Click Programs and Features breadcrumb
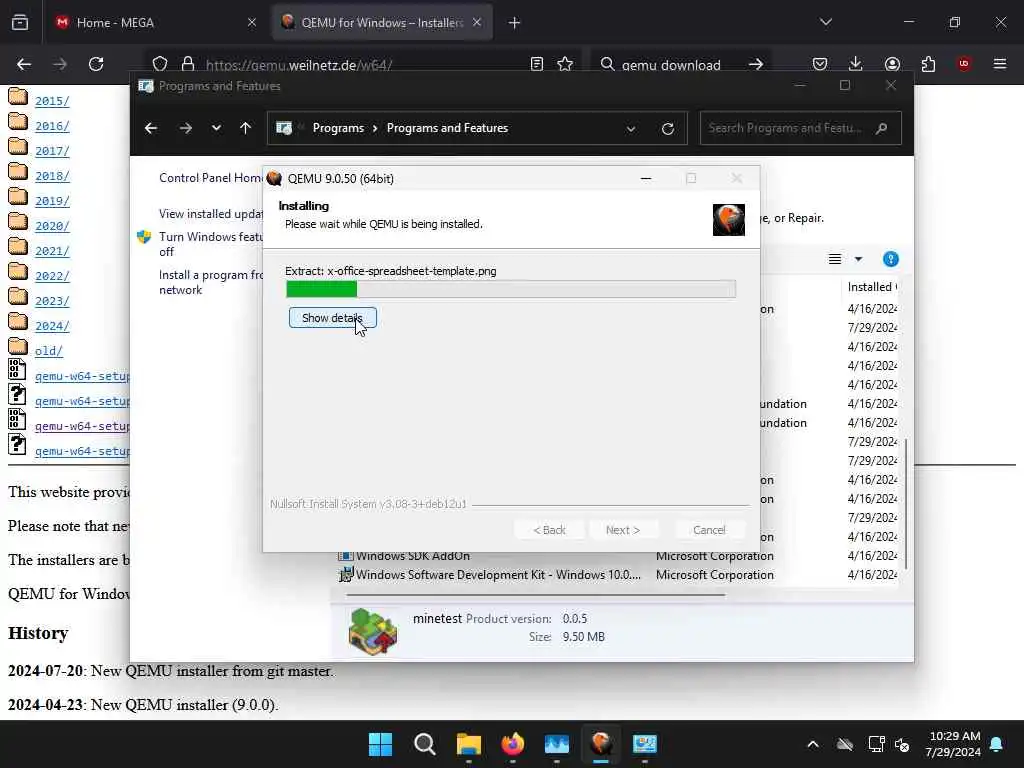The height and width of the screenshot is (768, 1024). click(447, 128)
